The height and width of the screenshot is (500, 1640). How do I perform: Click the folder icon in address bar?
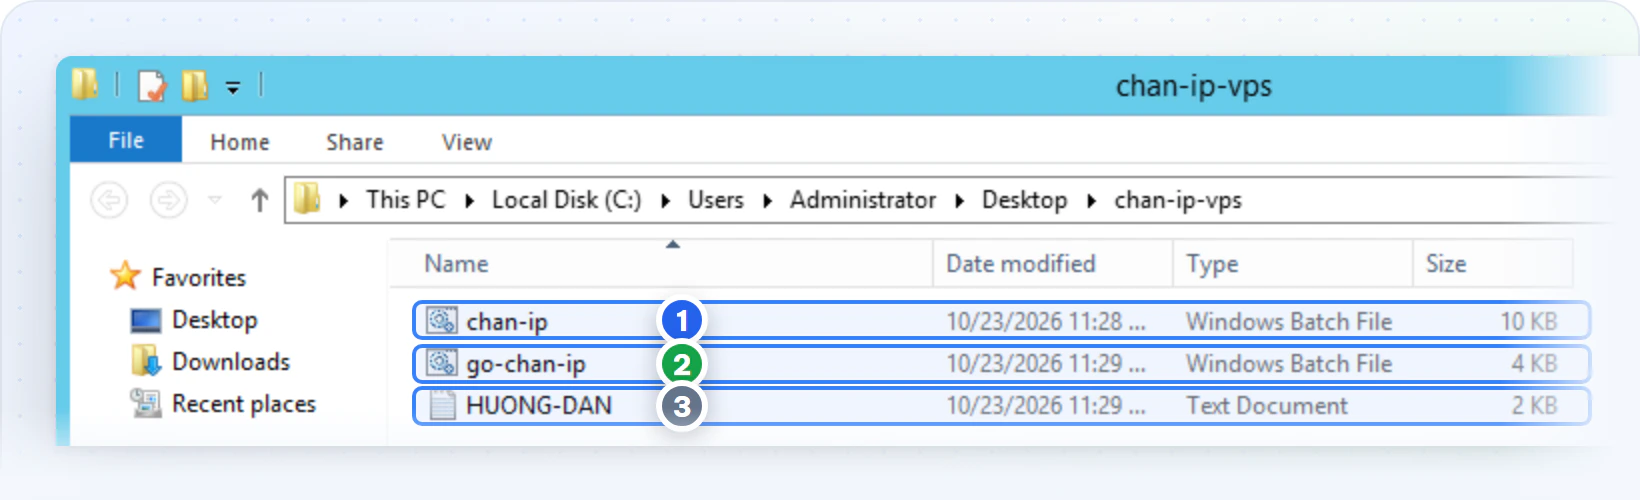click(308, 199)
